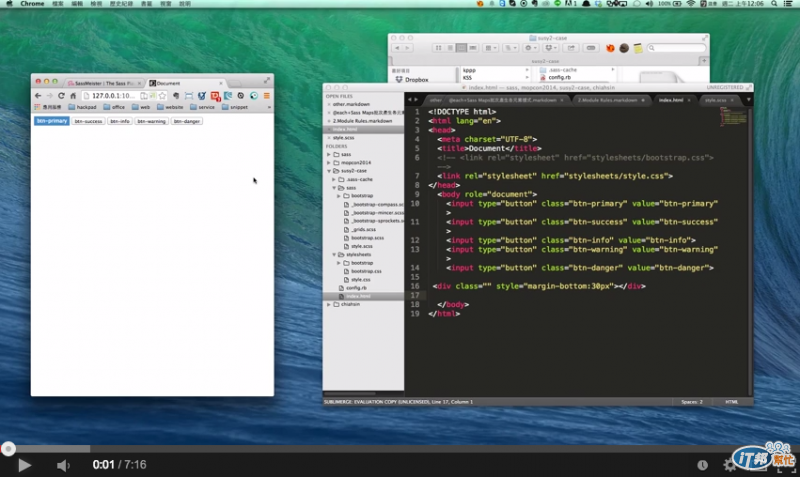Open bootstrap.css in sidebar

pyautogui.click(x=366, y=271)
